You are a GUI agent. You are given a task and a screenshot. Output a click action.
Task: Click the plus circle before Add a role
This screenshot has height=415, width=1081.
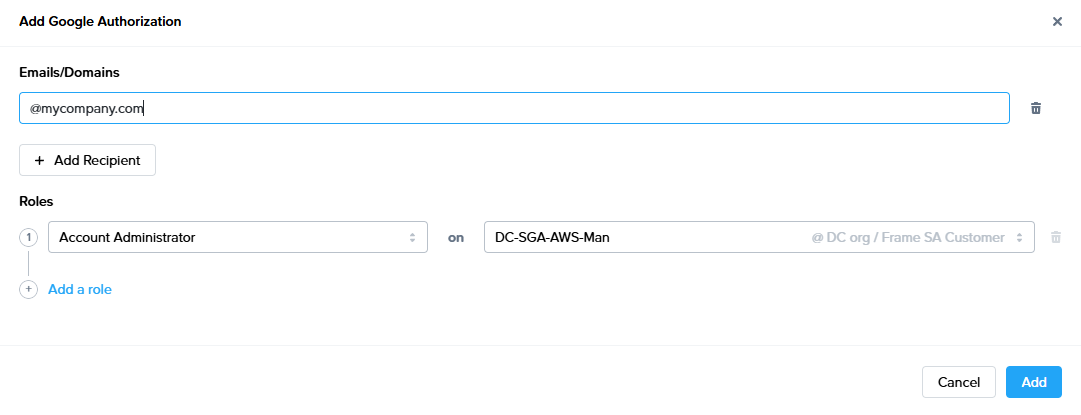tap(28, 289)
